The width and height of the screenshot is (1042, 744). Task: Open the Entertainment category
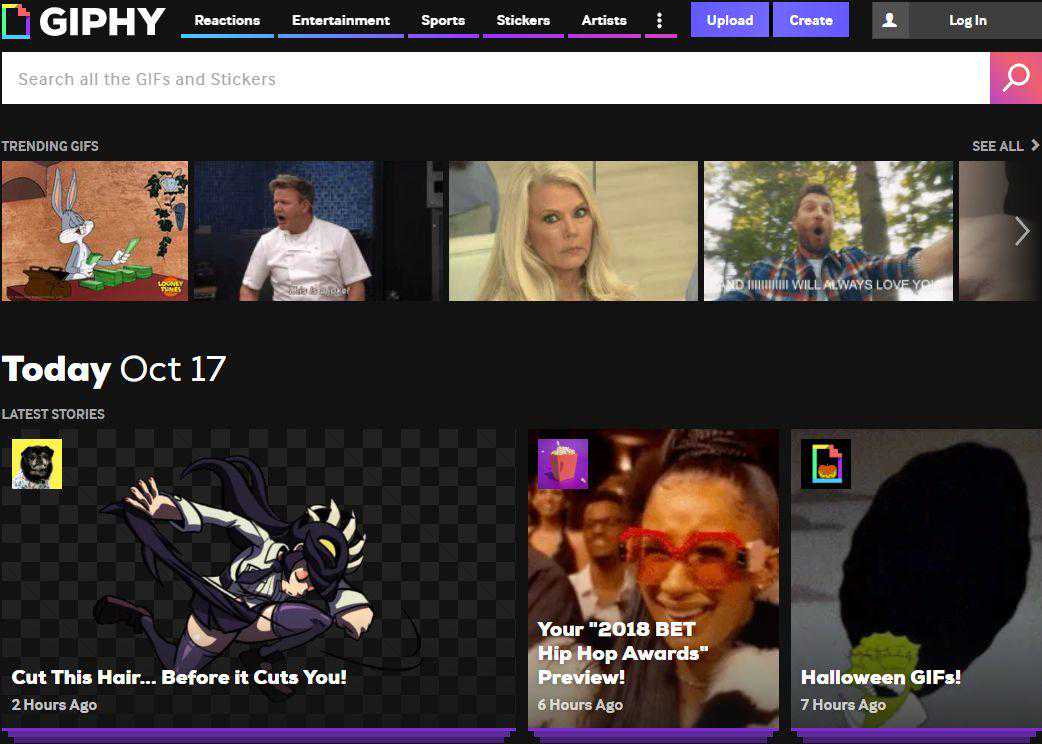(x=341, y=20)
